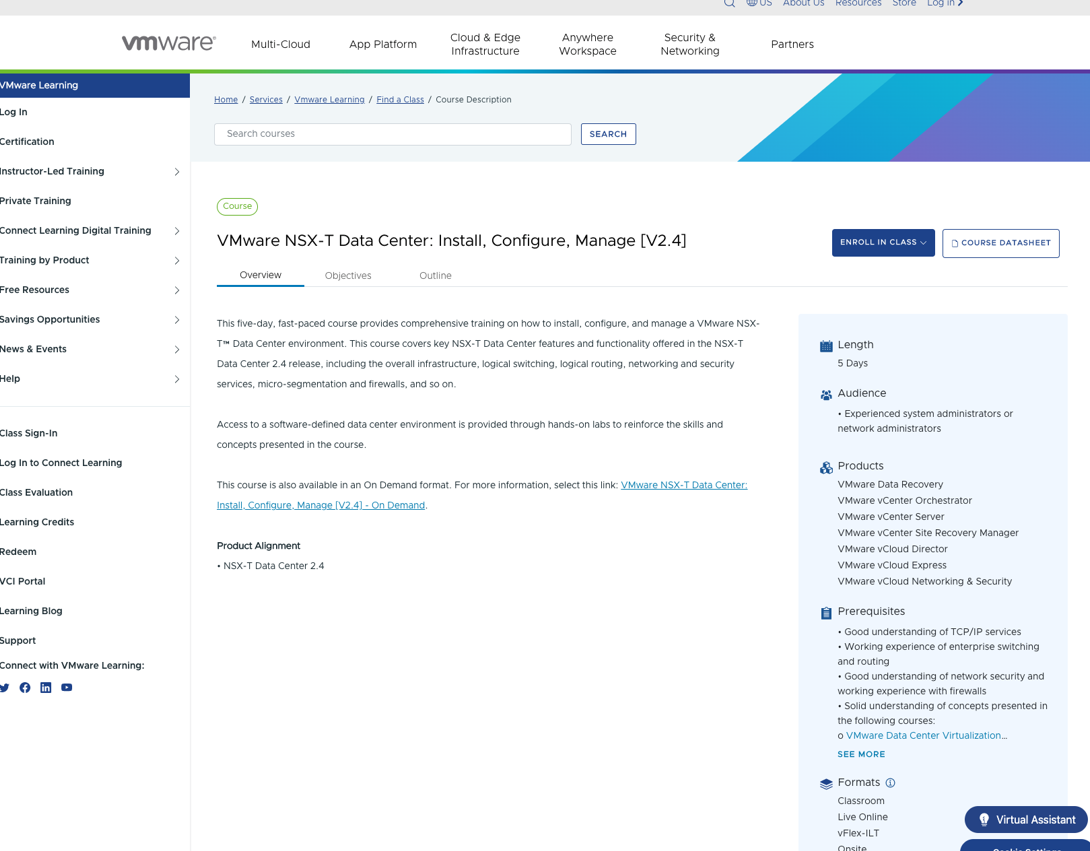Open the Store link at top
1090x851 pixels.
[904, 3]
